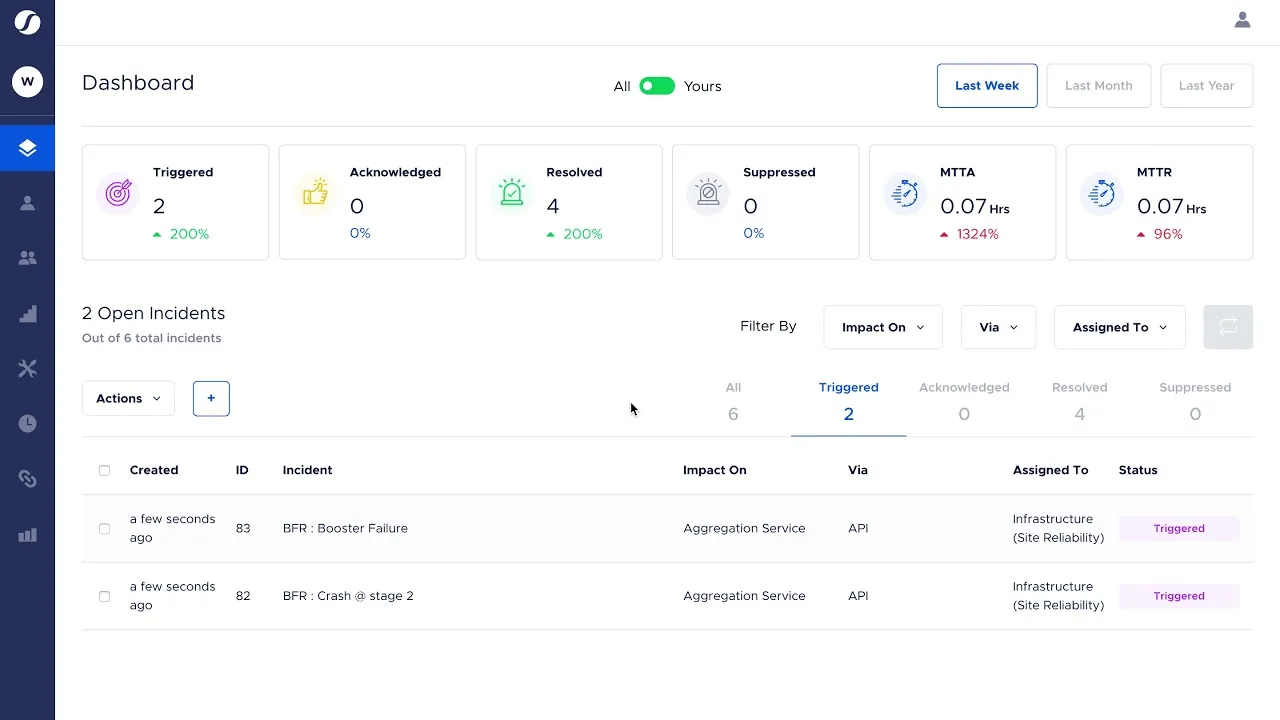
Task: Click the refresh icon button beside filters
Action: click(1228, 327)
